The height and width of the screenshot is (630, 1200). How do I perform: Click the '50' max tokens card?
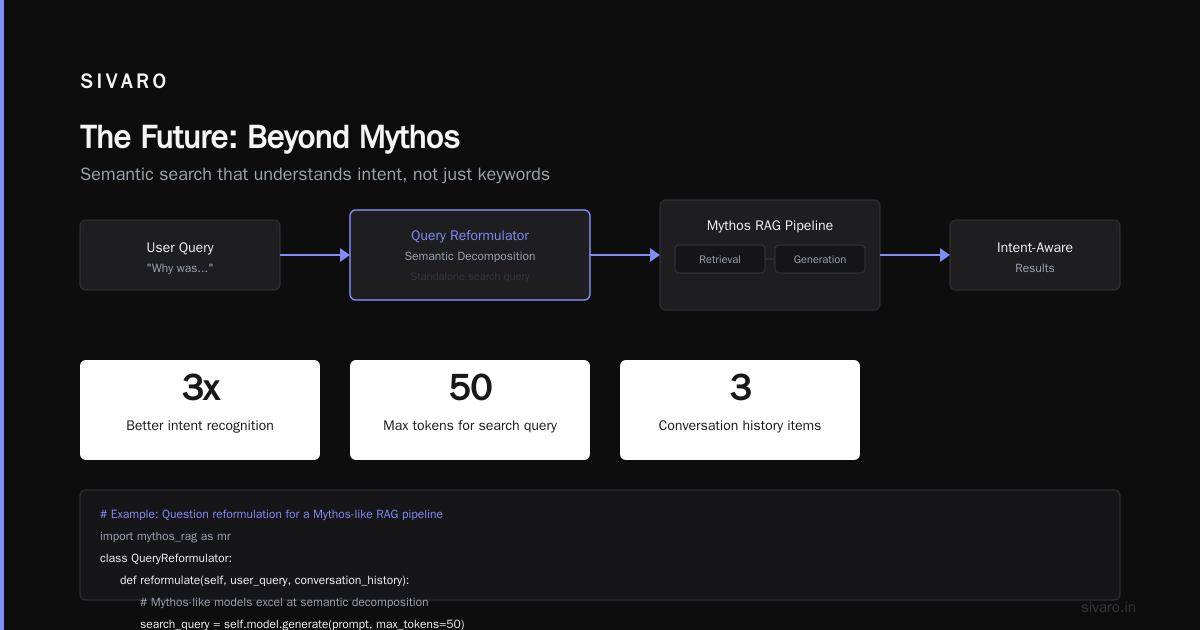(470, 410)
